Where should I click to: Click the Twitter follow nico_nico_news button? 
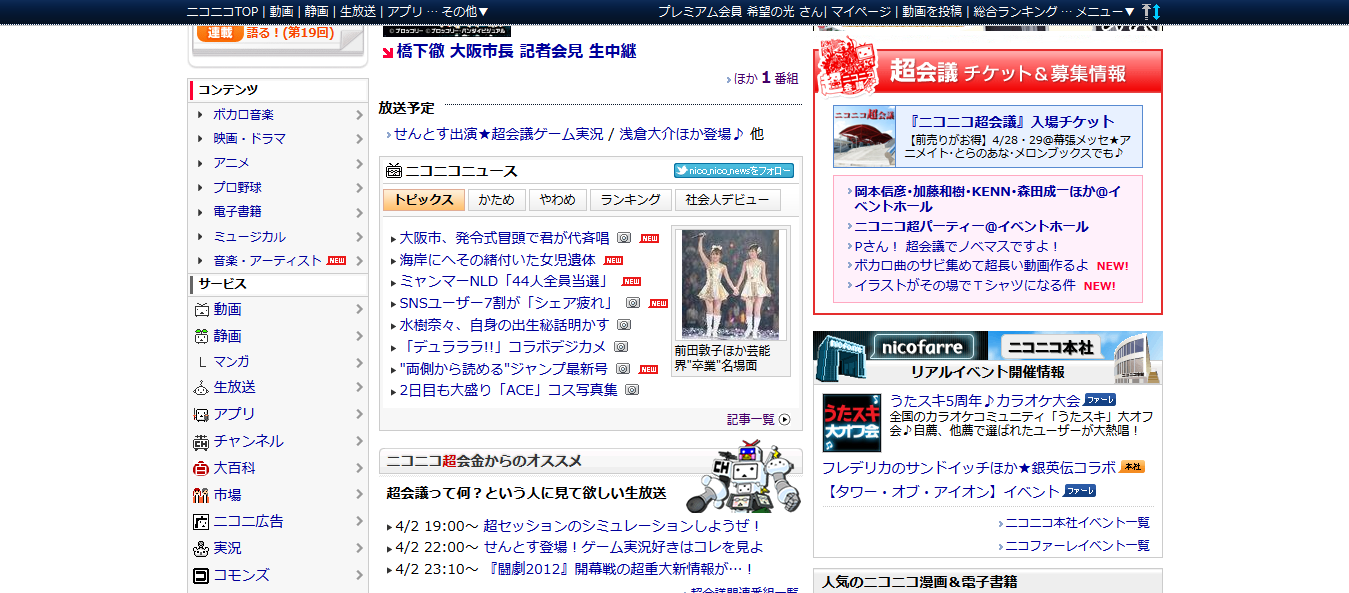pyautogui.click(x=734, y=171)
